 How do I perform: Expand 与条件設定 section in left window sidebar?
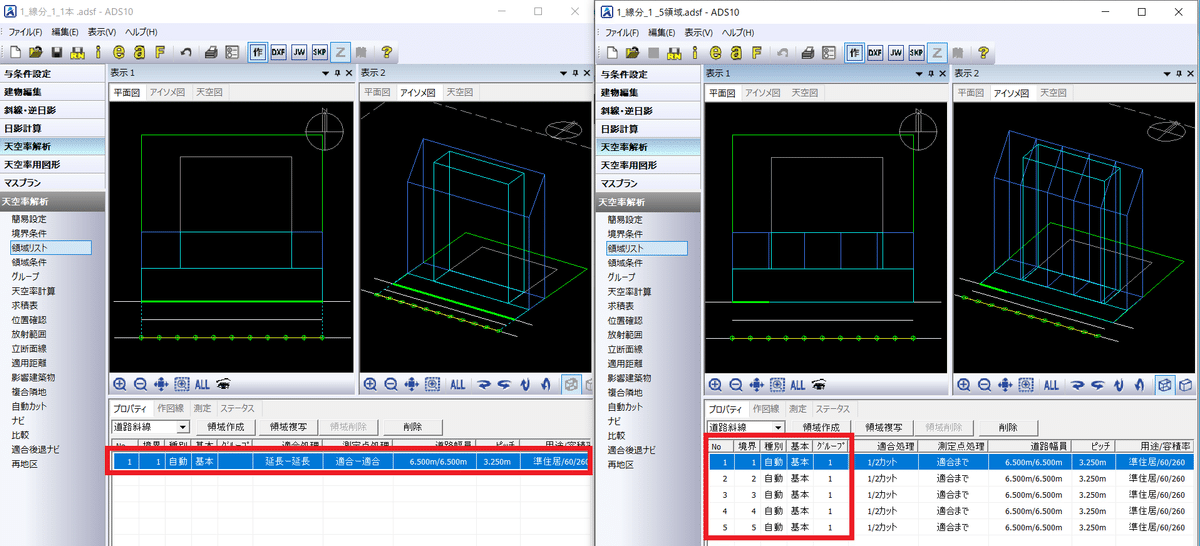click(x=53, y=74)
